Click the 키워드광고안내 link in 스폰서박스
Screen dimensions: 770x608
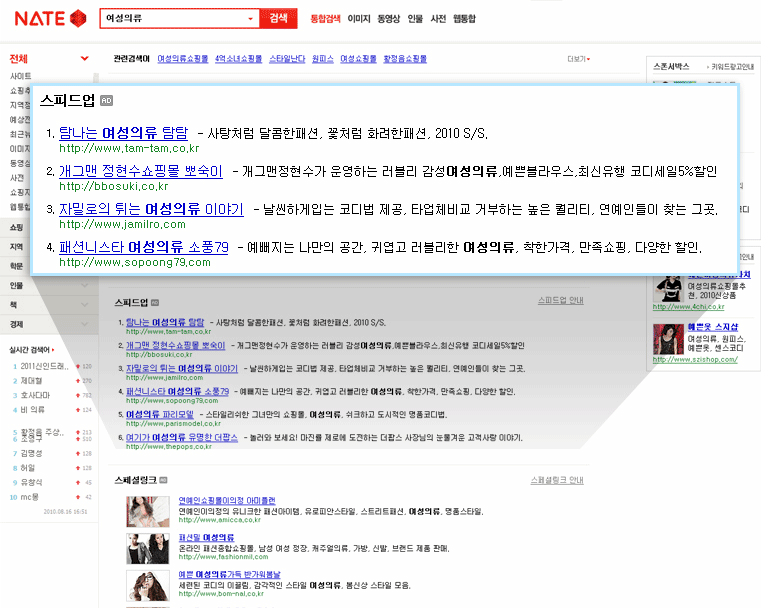point(731,67)
